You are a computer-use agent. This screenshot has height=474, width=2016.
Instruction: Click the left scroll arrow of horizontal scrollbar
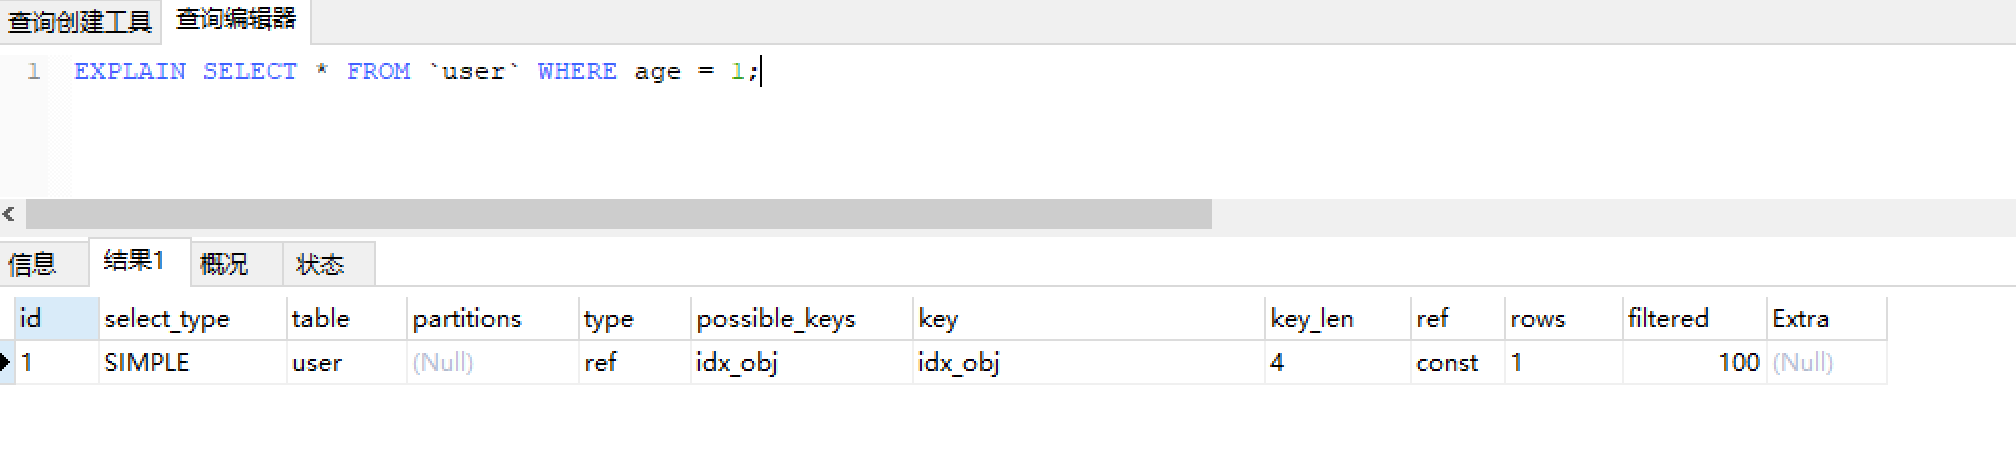(x=9, y=214)
